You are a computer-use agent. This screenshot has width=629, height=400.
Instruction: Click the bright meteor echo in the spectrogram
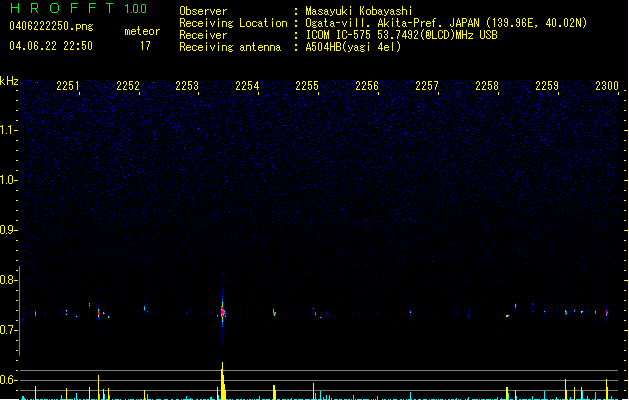[222, 310]
